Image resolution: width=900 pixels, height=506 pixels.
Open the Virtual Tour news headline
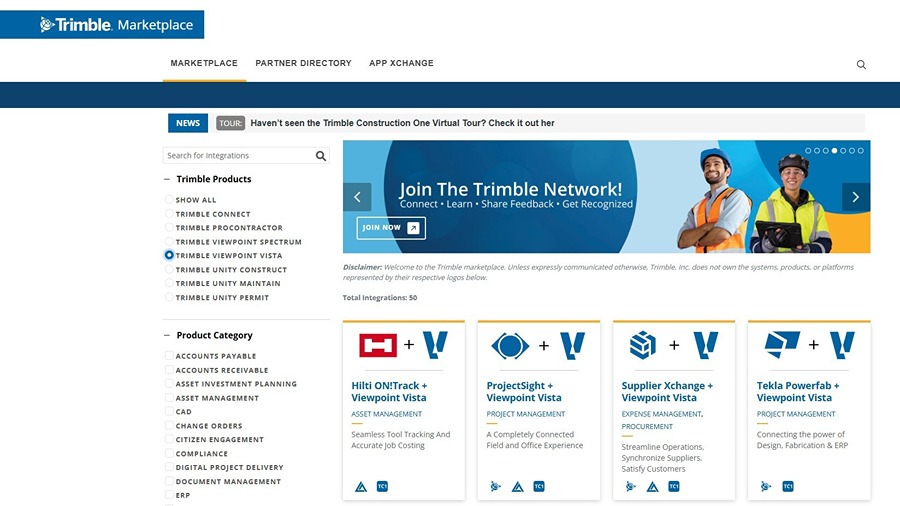tap(402, 123)
